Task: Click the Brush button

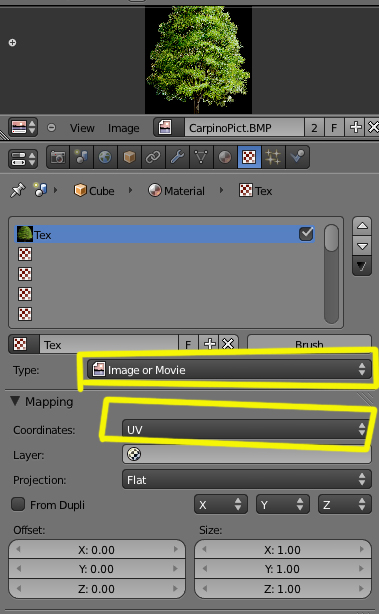Action: tap(309, 344)
